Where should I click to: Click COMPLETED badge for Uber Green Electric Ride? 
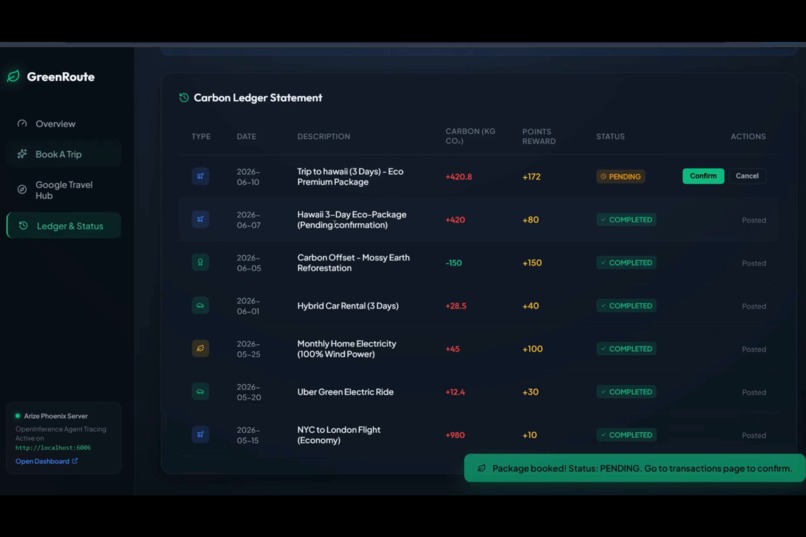[x=626, y=392]
